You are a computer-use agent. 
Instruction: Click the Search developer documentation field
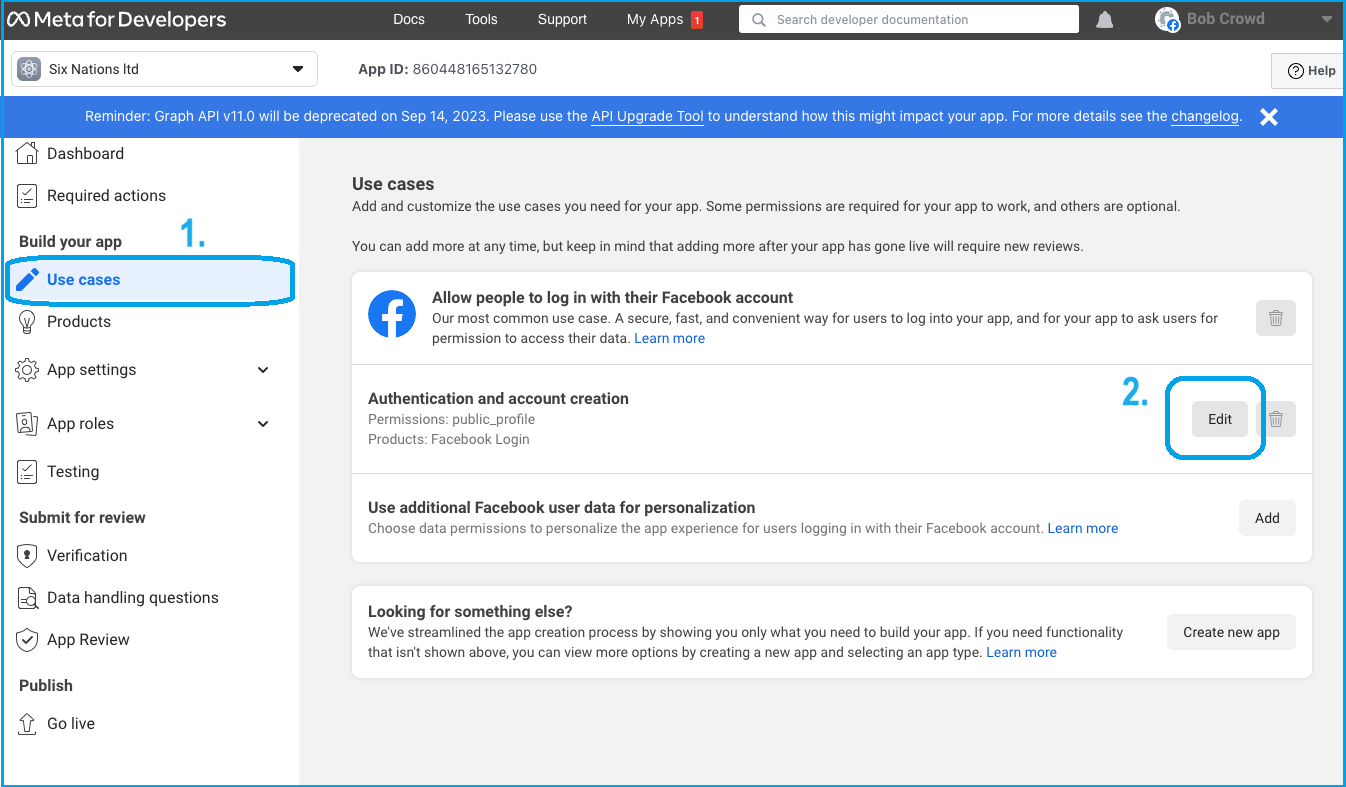click(x=909, y=19)
